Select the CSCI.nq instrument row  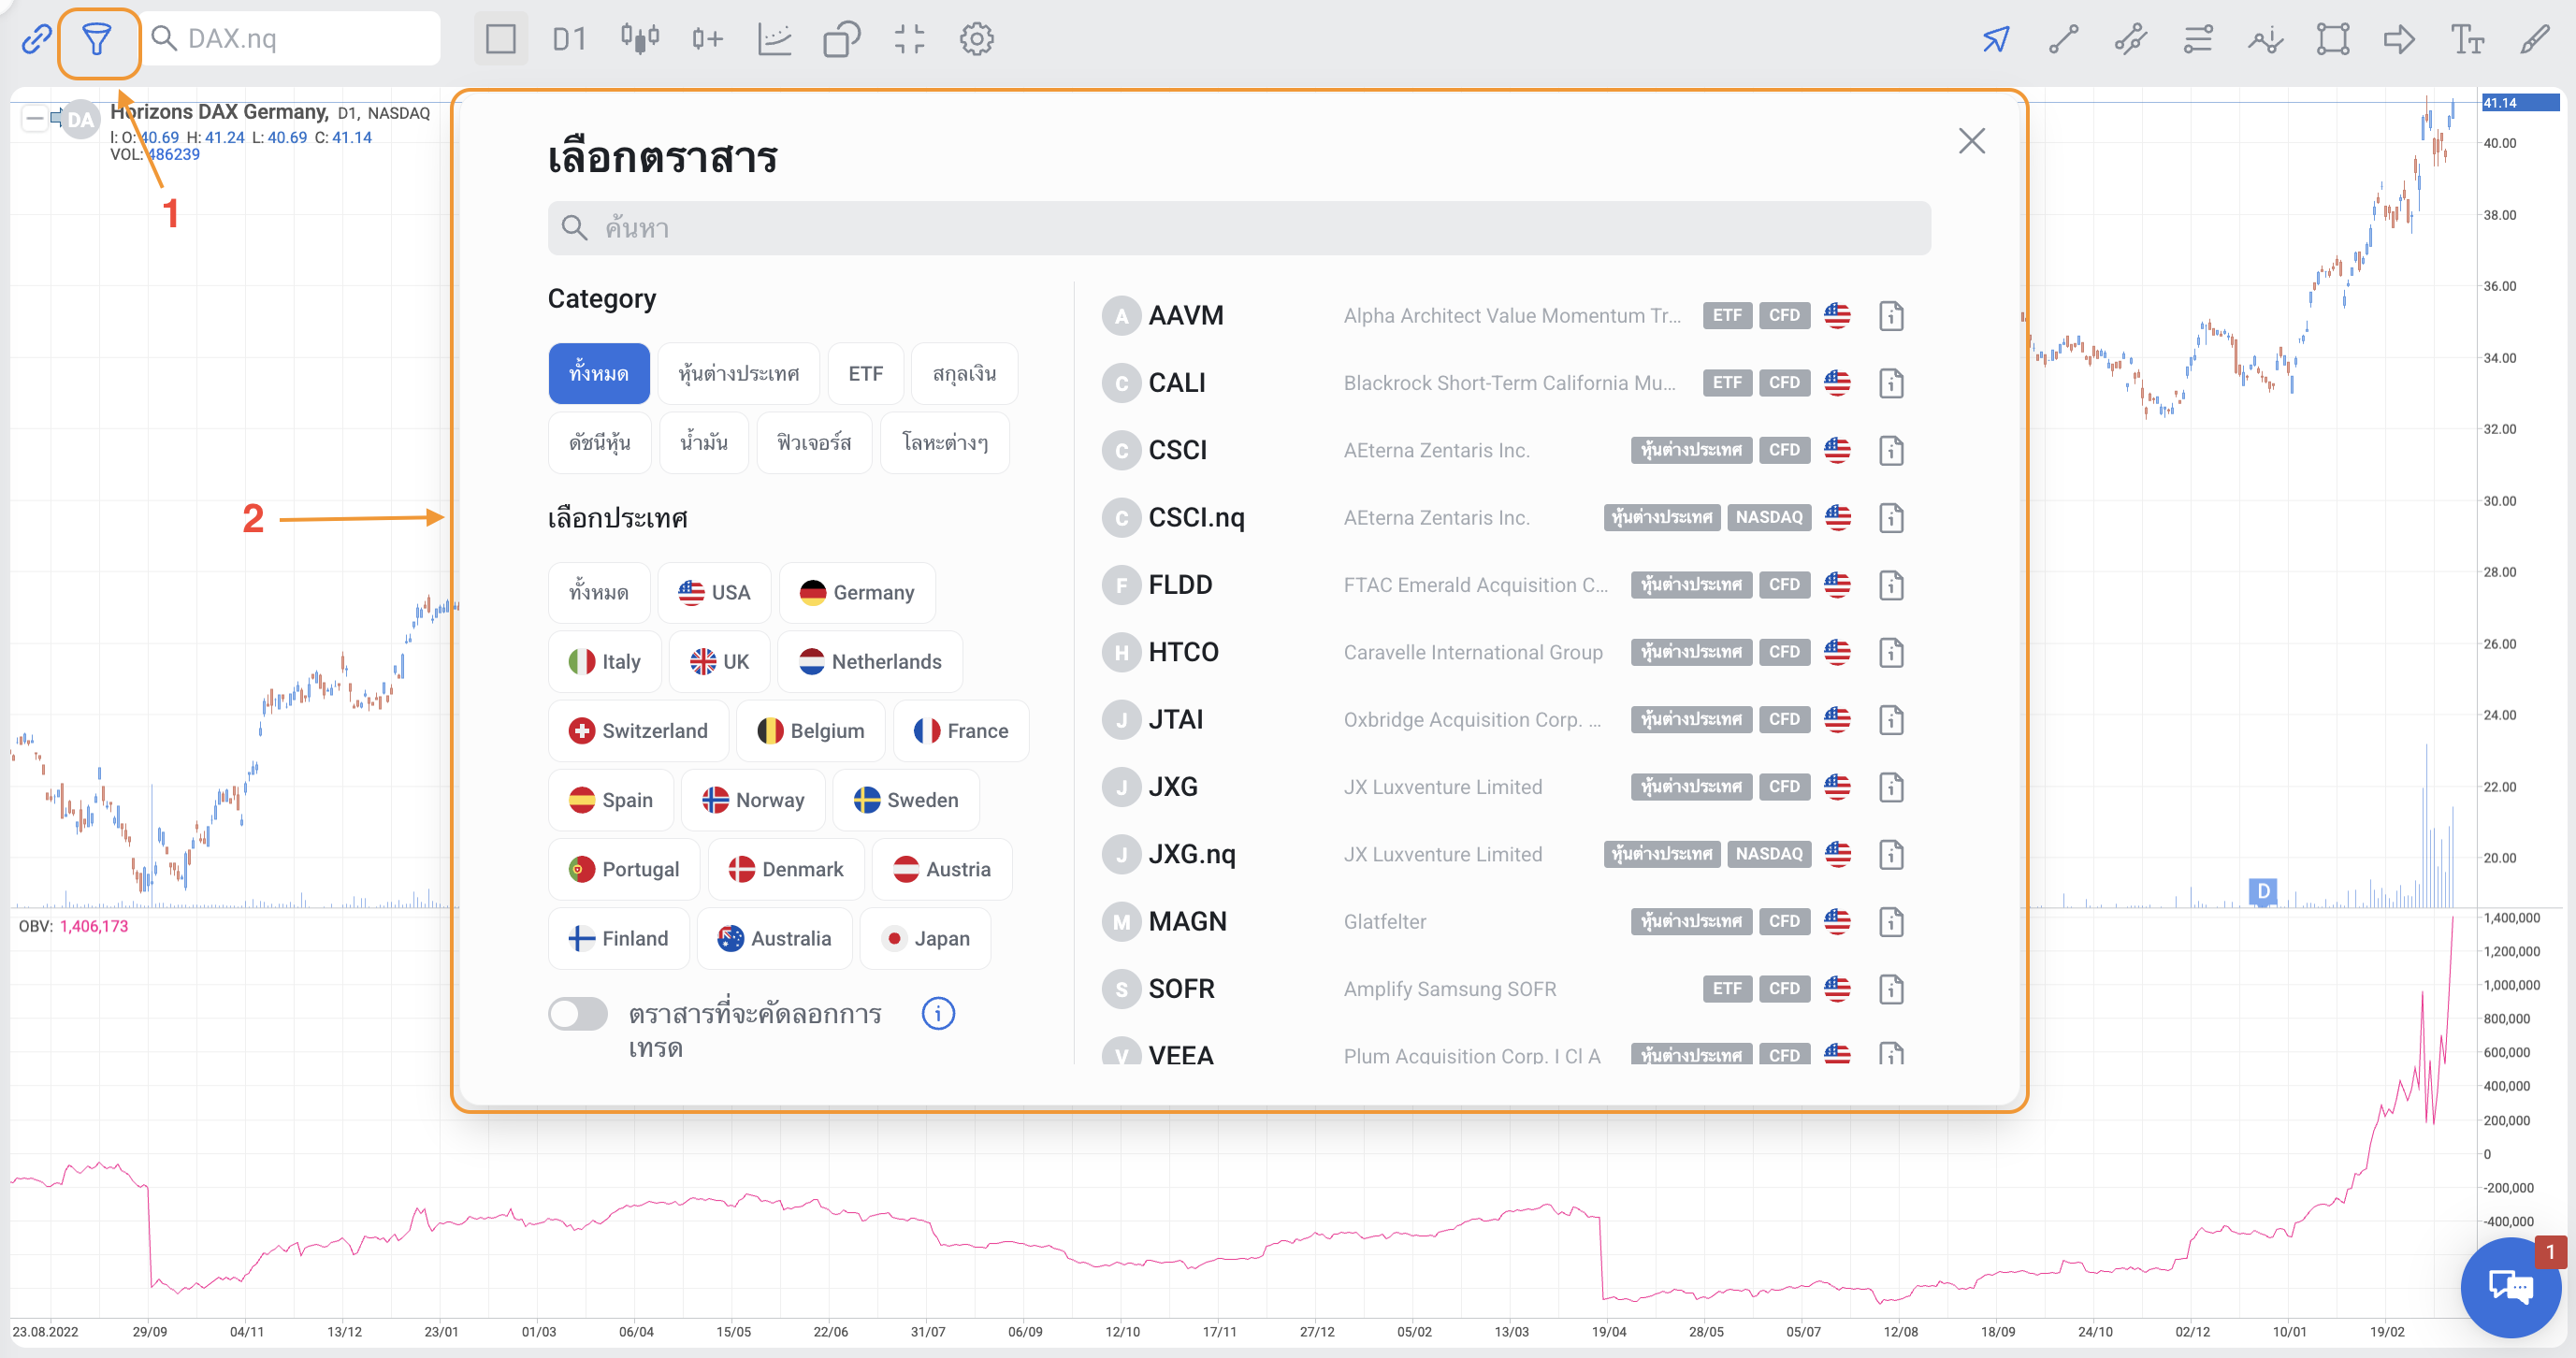pyautogui.click(x=1196, y=518)
